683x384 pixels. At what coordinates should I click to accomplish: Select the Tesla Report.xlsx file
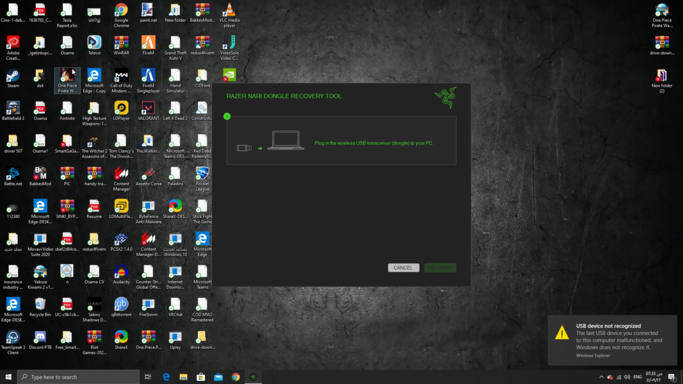click(67, 15)
